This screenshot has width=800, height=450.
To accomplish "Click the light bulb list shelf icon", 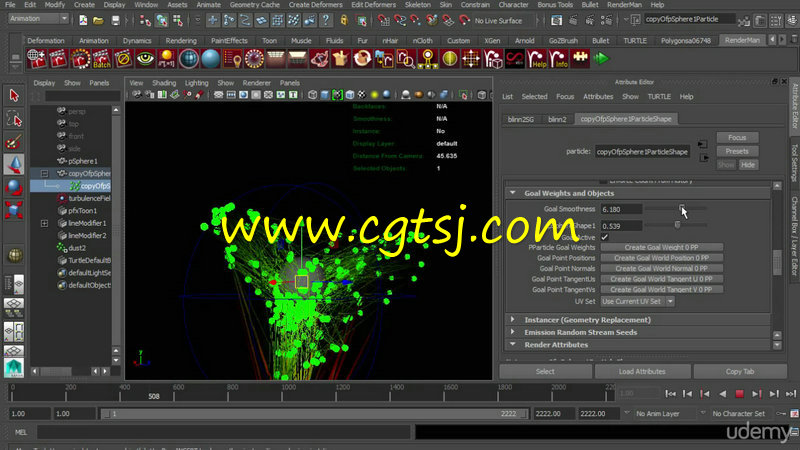I will (x=232, y=59).
